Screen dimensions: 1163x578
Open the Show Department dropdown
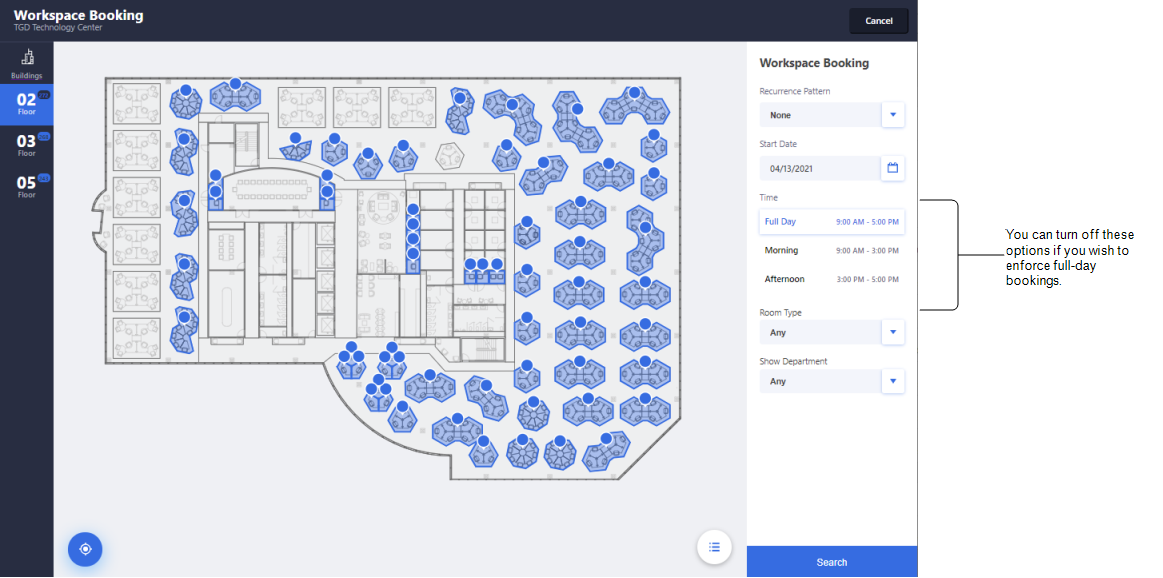pos(892,381)
